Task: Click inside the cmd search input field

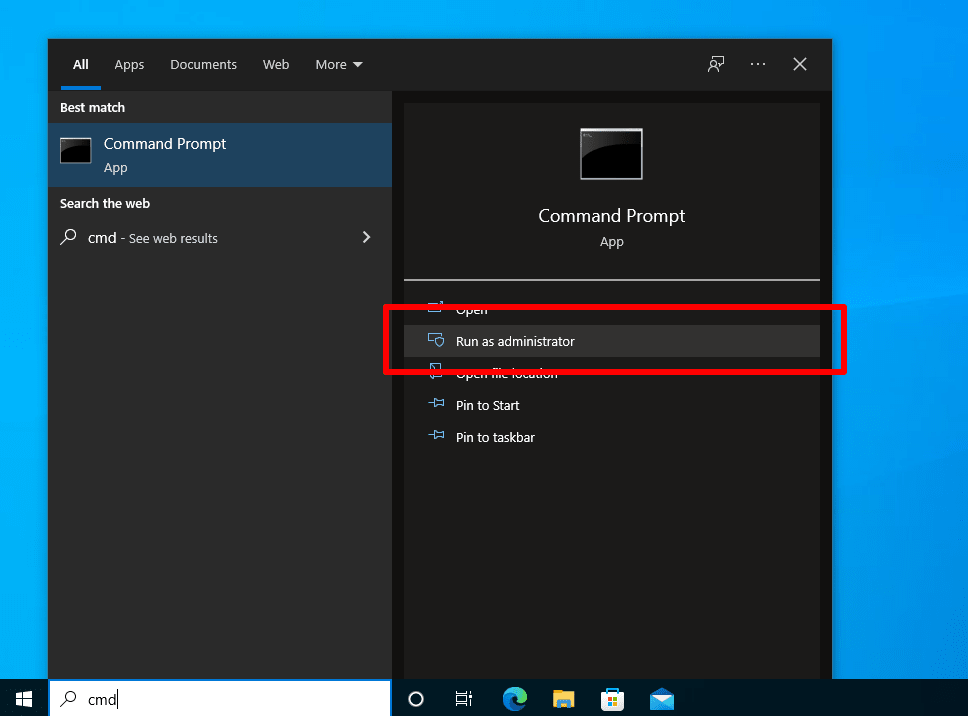Action: pyautogui.click(x=220, y=699)
